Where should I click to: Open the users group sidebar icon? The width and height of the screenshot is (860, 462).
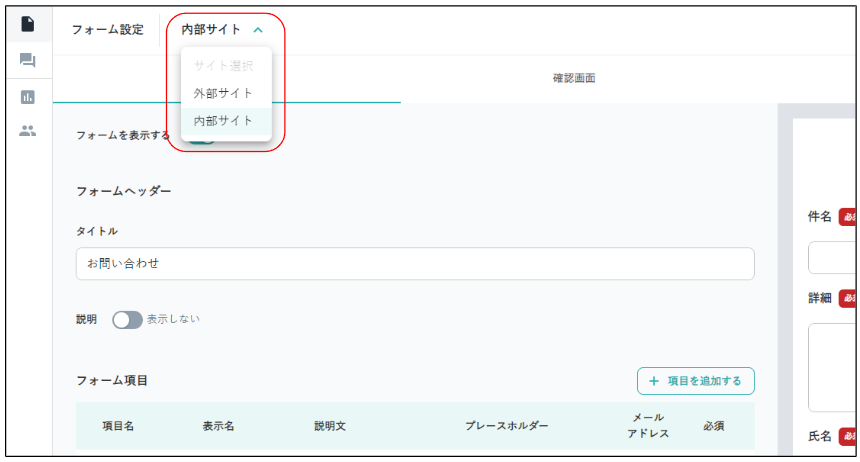click(28, 130)
